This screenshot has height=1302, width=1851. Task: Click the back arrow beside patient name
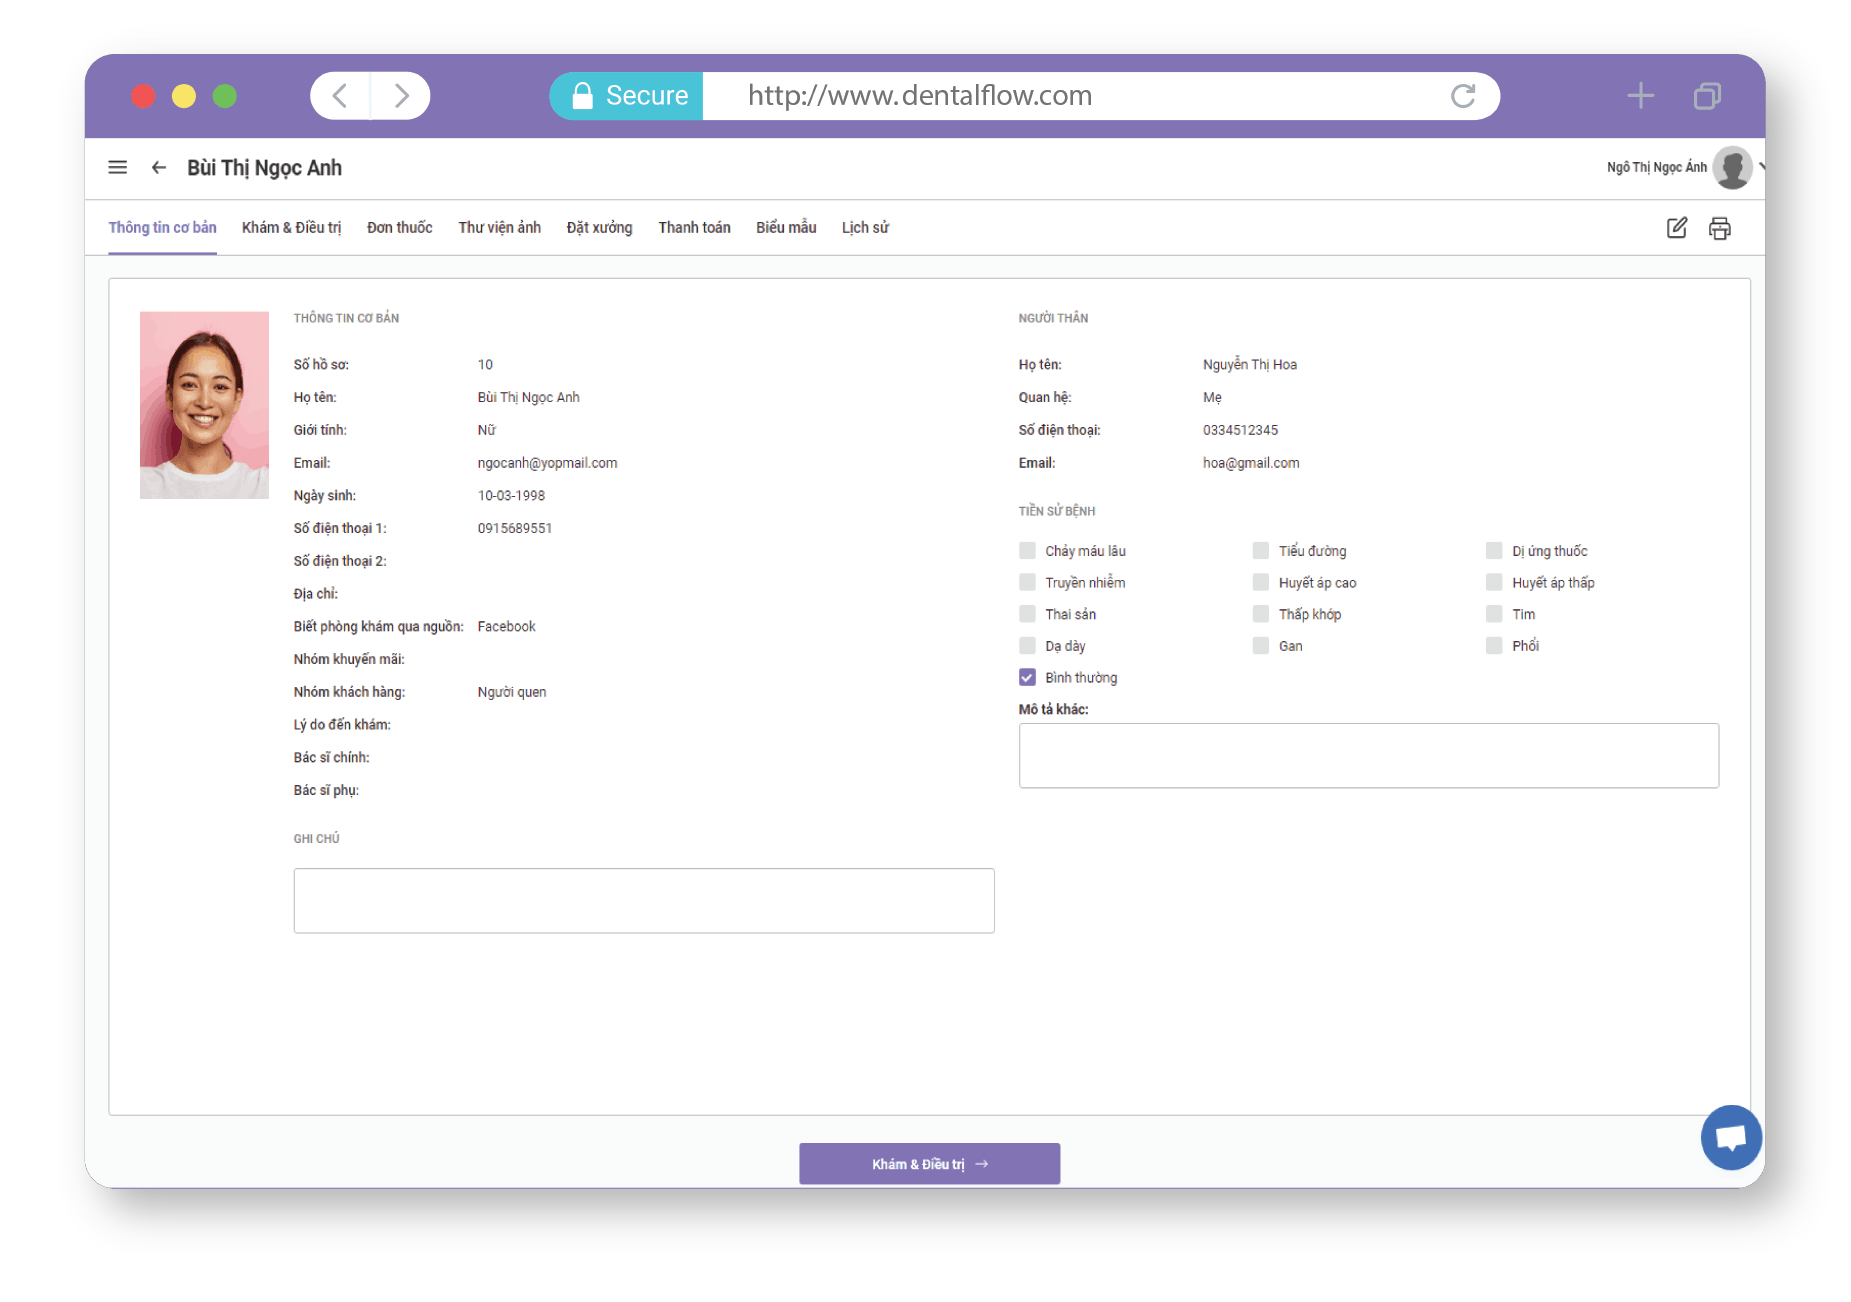tap(158, 168)
